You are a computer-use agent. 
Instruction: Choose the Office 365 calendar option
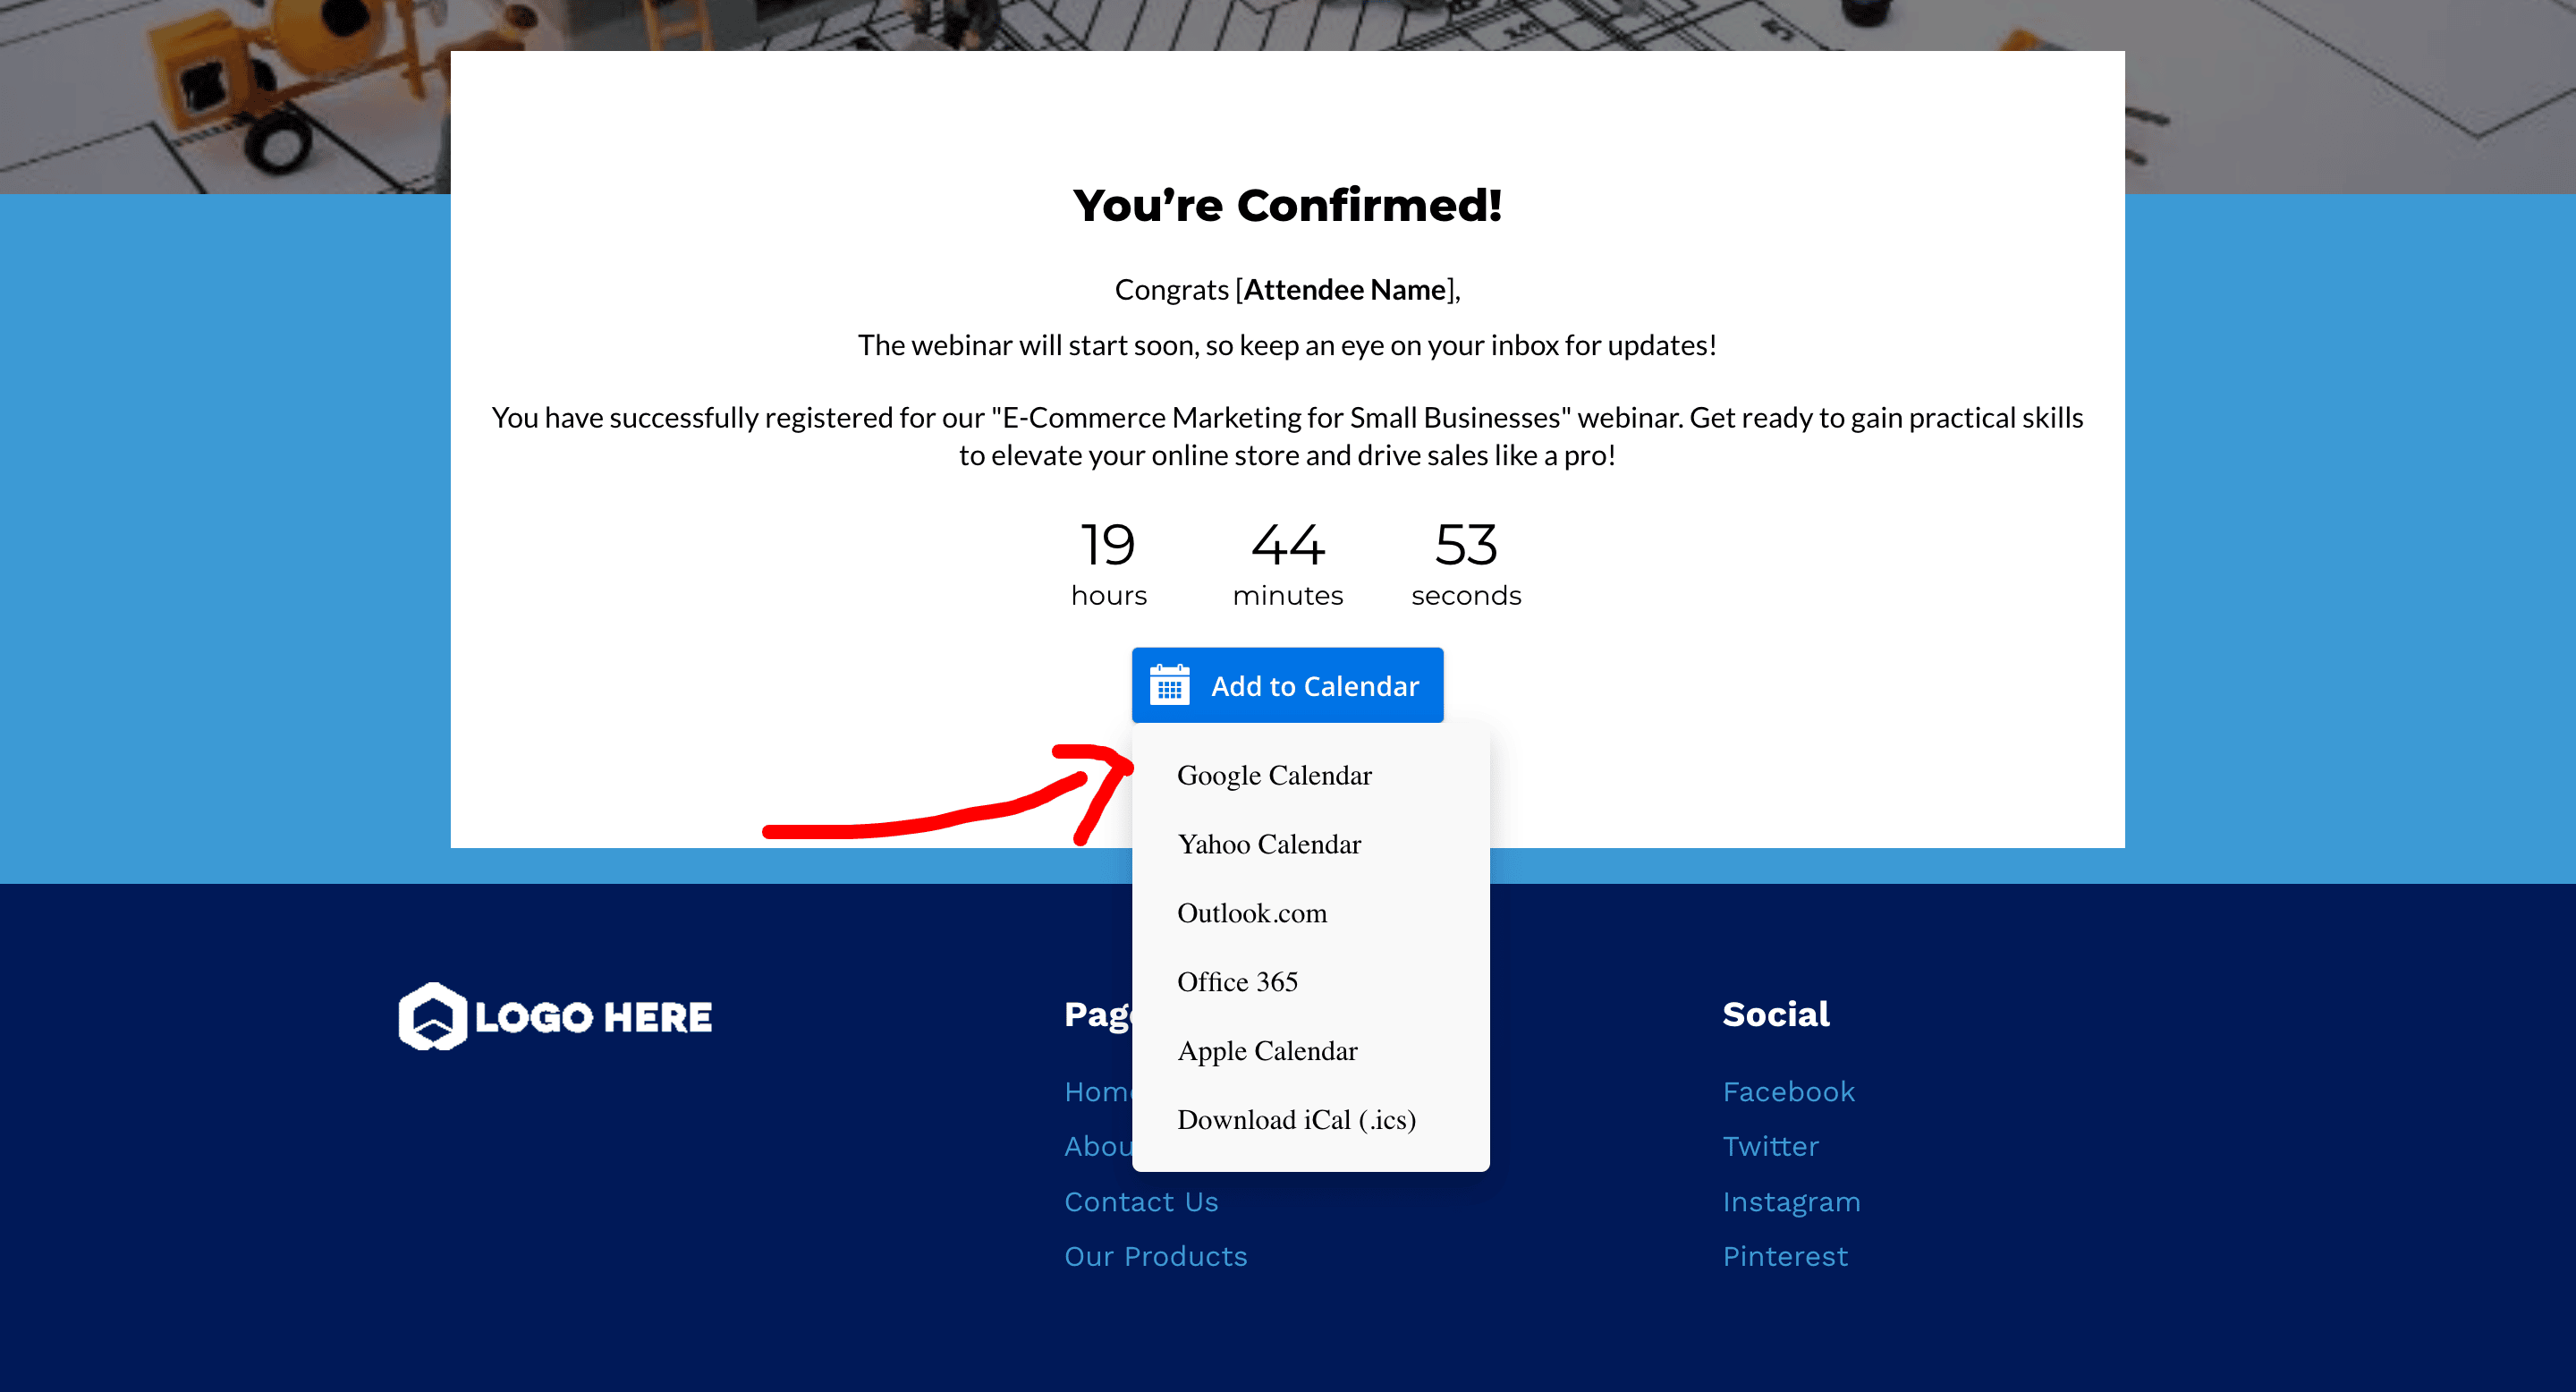click(x=1237, y=982)
